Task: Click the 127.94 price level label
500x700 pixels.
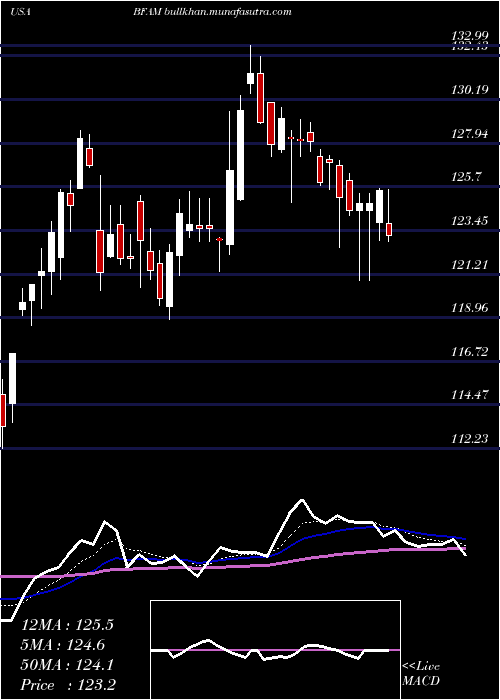Action: pyautogui.click(x=470, y=133)
